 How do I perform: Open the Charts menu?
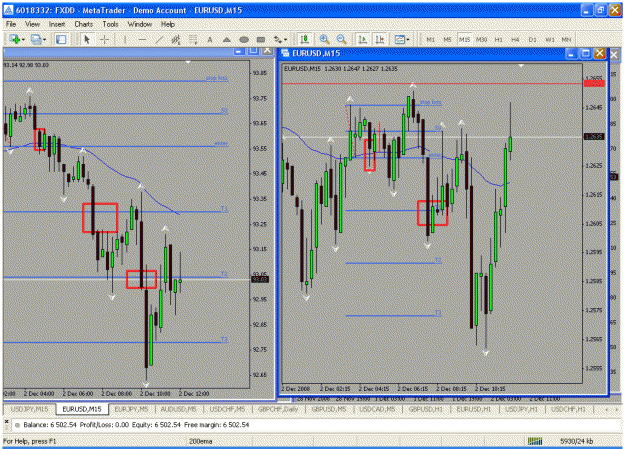pos(83,24)
